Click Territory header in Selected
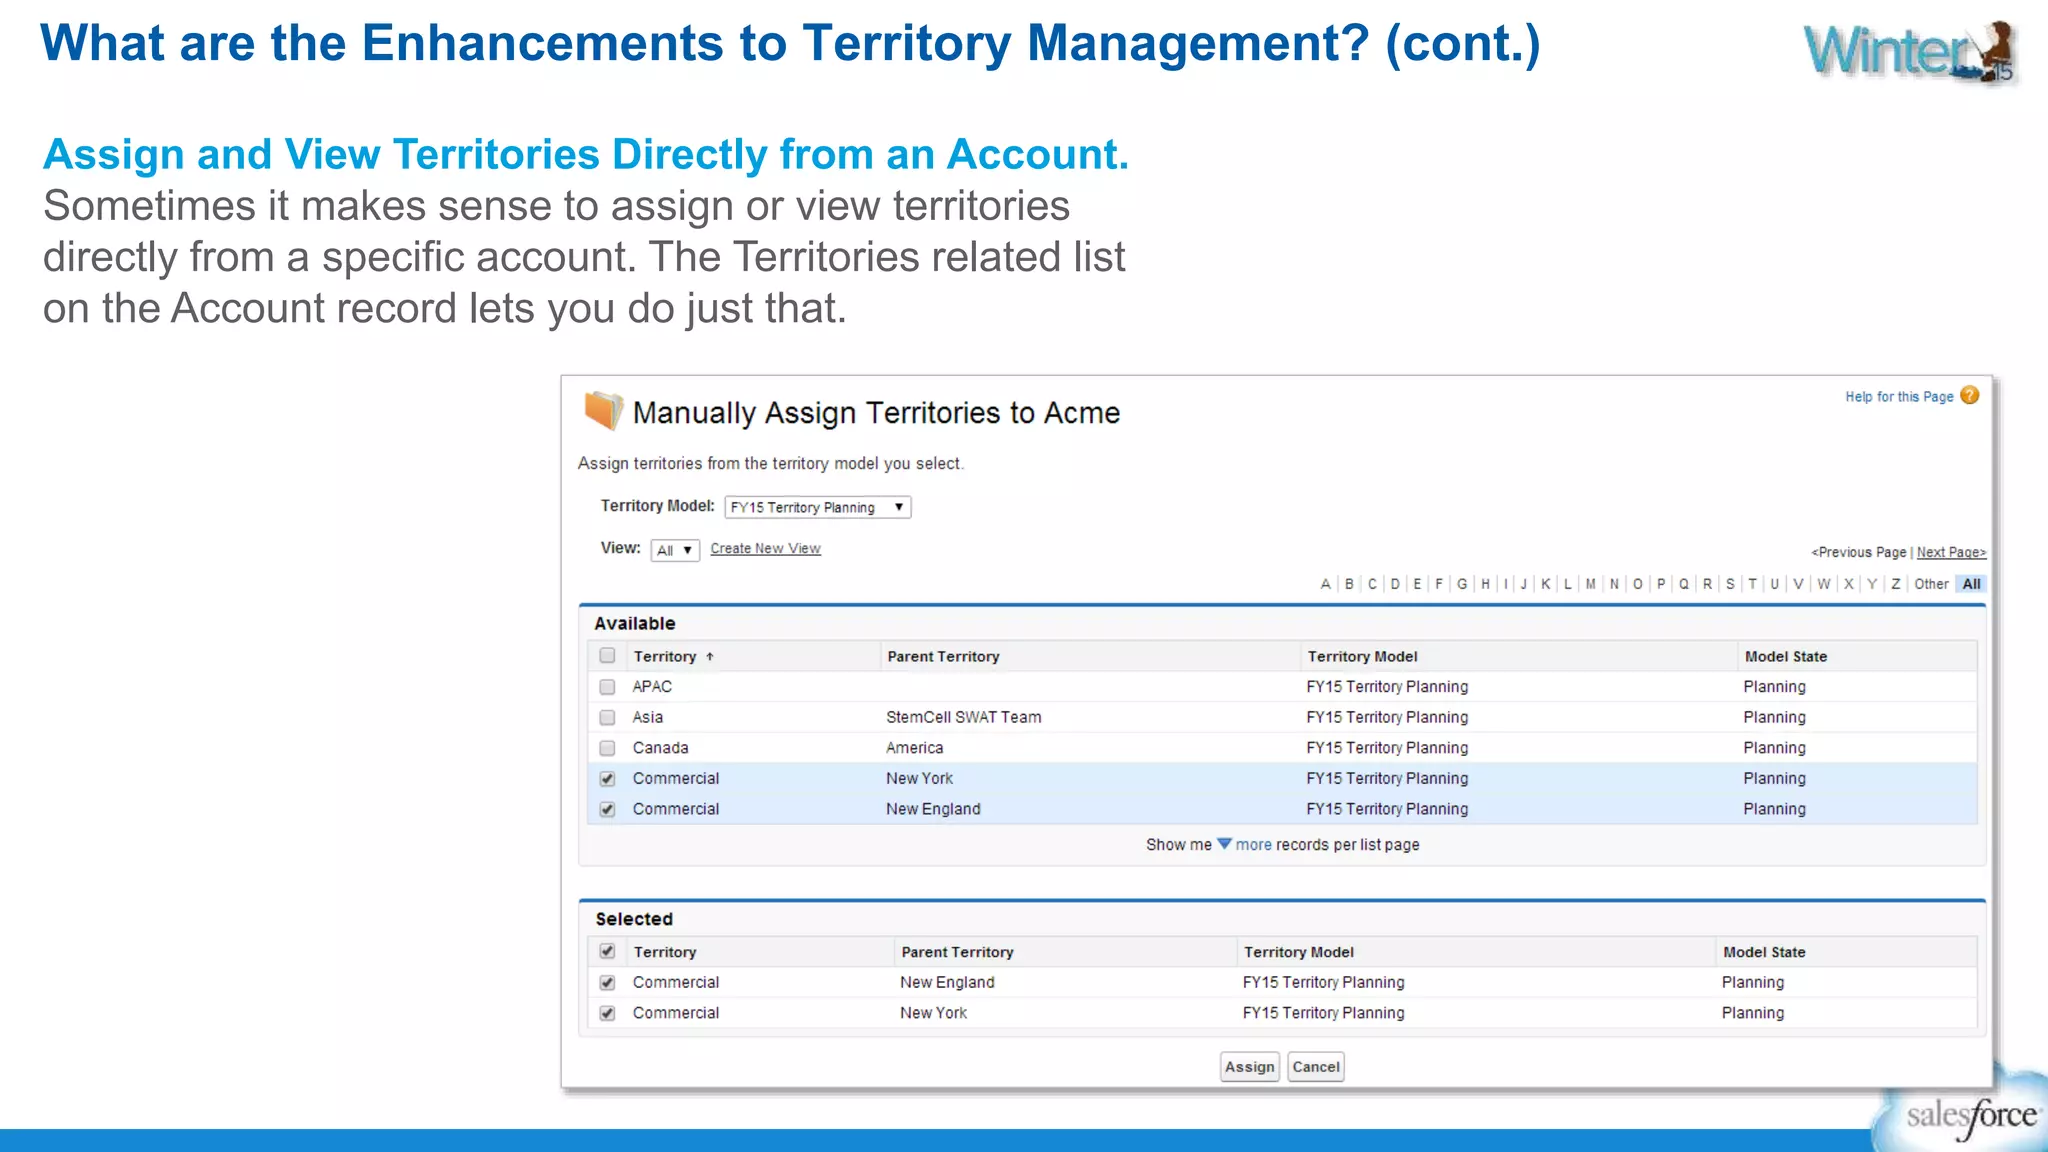 click(x=665, y=952)
